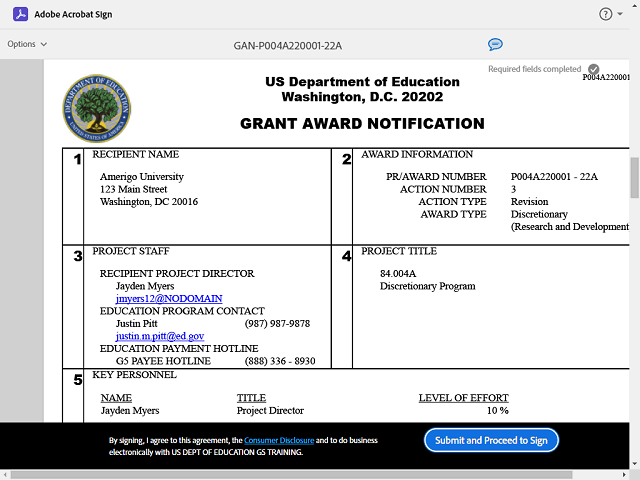Click the Department of Education seal

pos(97,108)
